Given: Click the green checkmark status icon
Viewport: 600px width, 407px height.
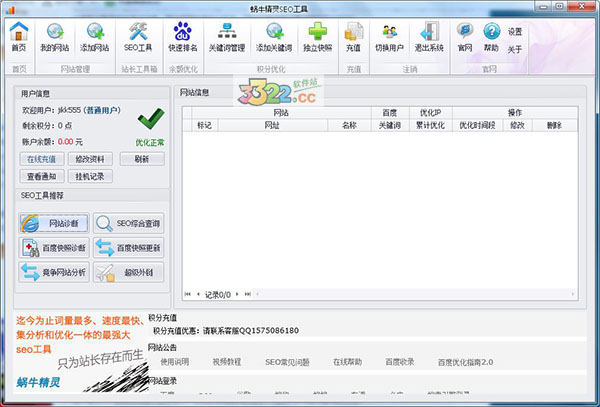Looking at the screenshot, I should point(151,119).
